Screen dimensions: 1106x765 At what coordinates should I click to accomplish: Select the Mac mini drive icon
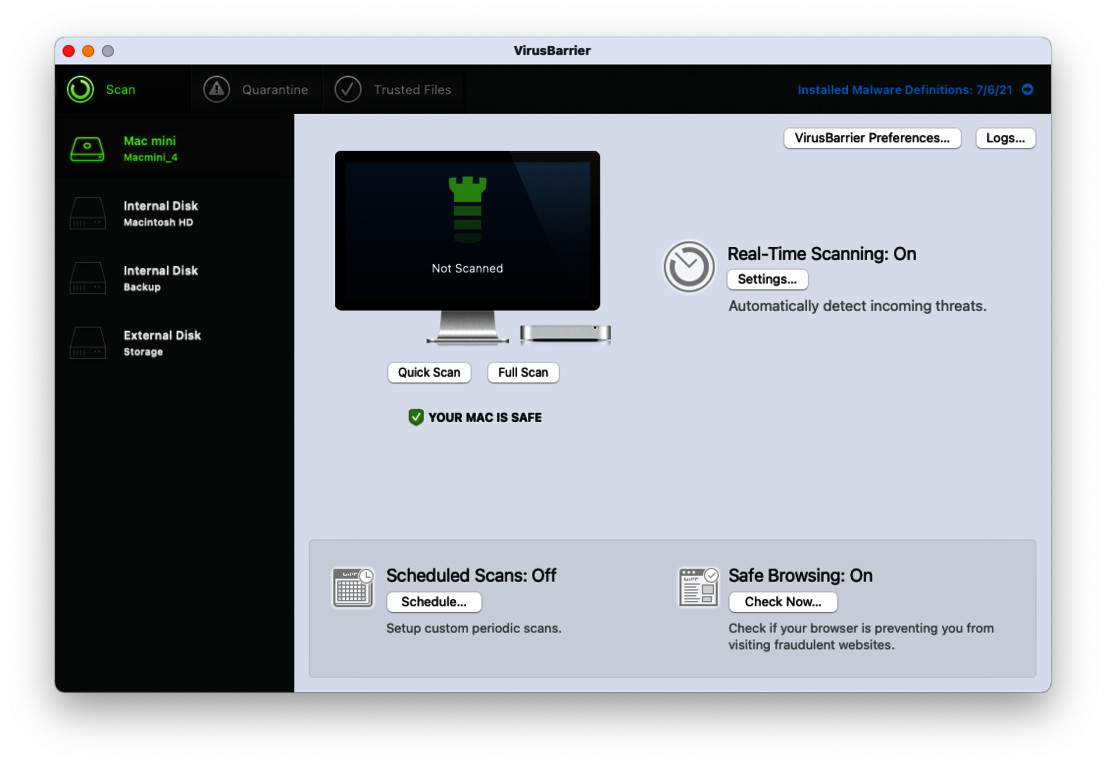click(x=87, y=149)
